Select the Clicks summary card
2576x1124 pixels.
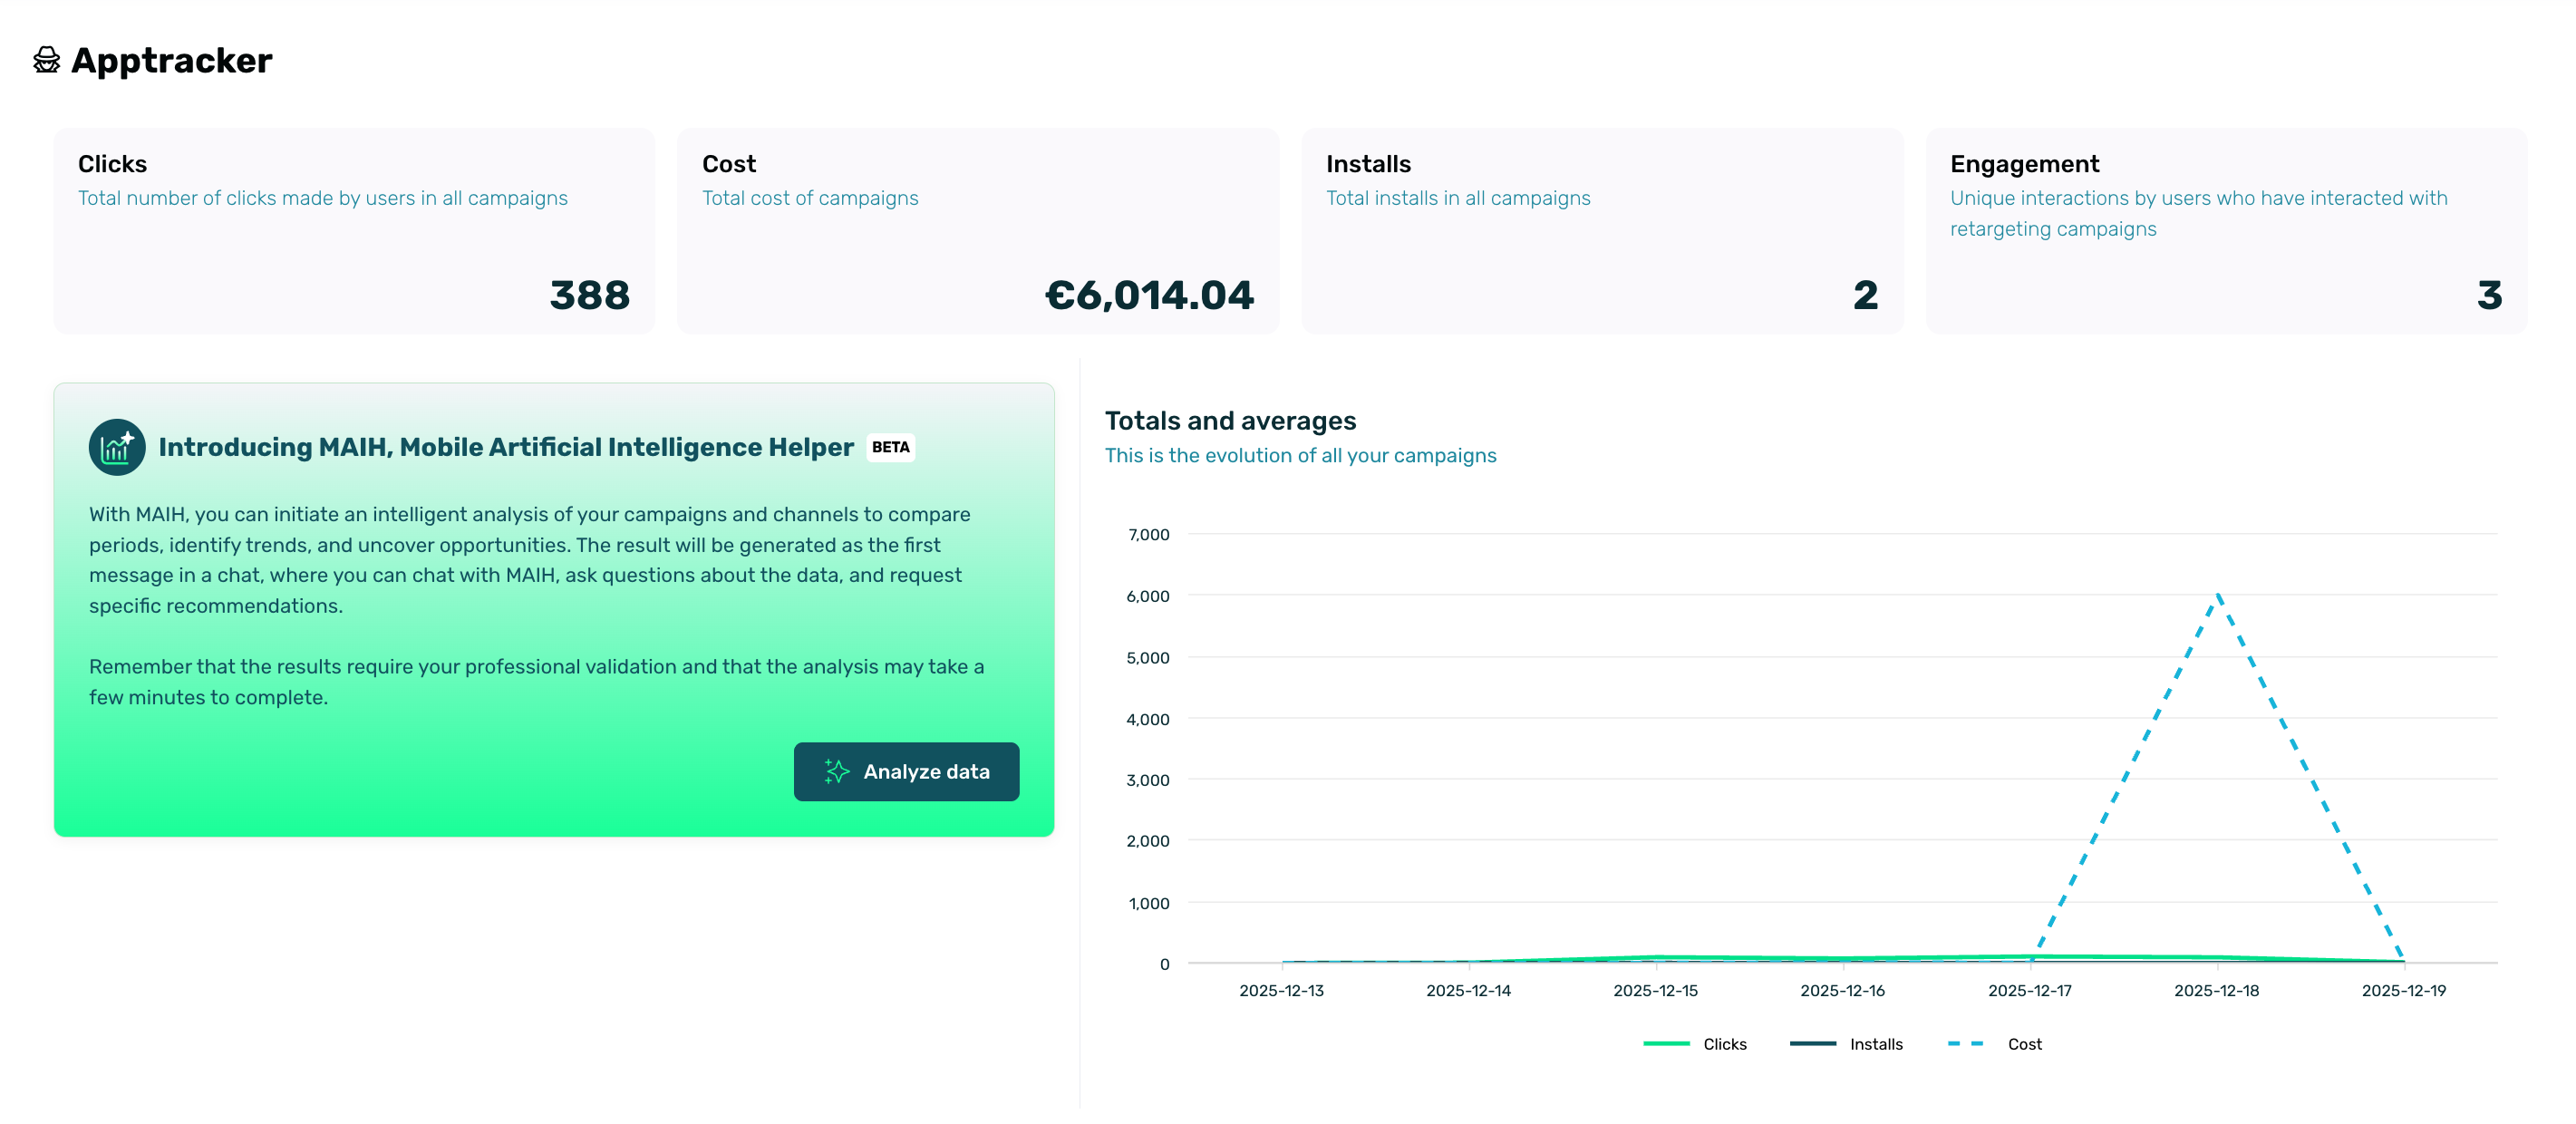(355, 231)
